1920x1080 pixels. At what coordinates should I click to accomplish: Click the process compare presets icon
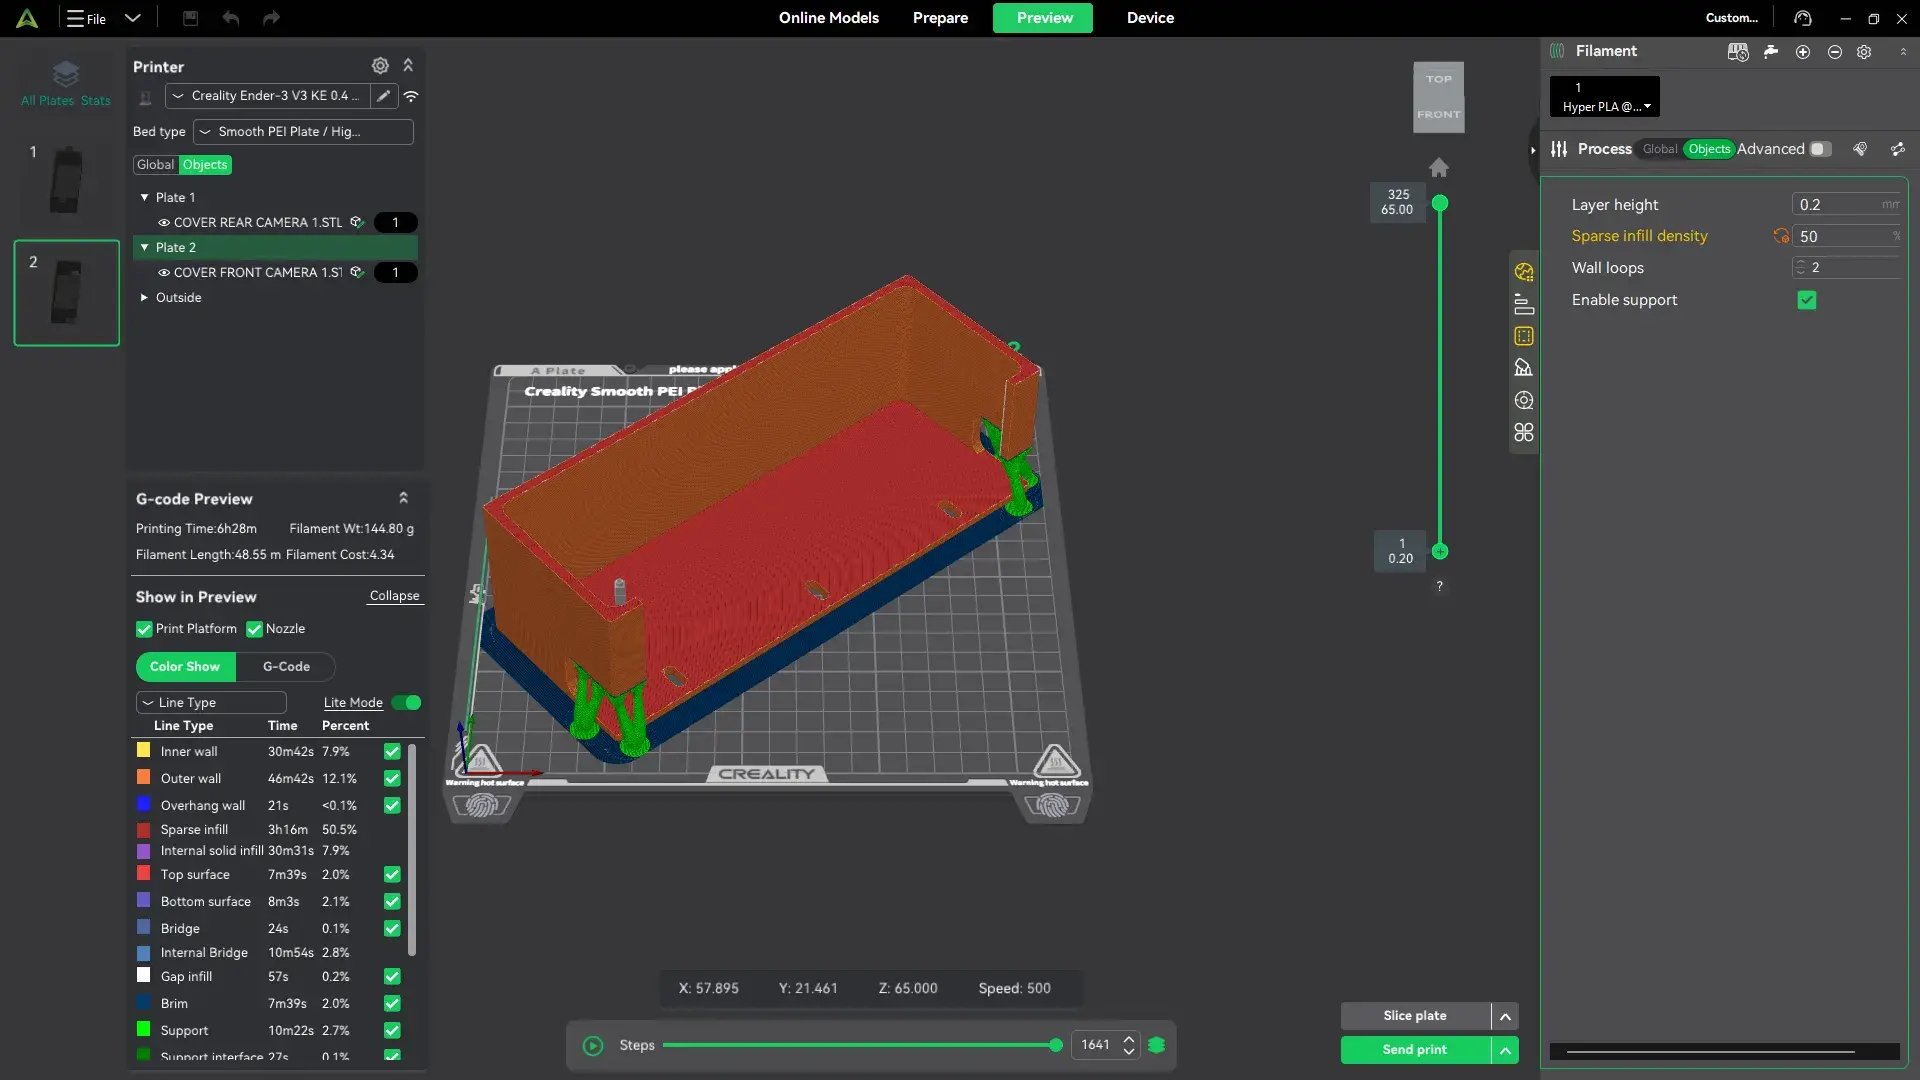[1898, 149]
